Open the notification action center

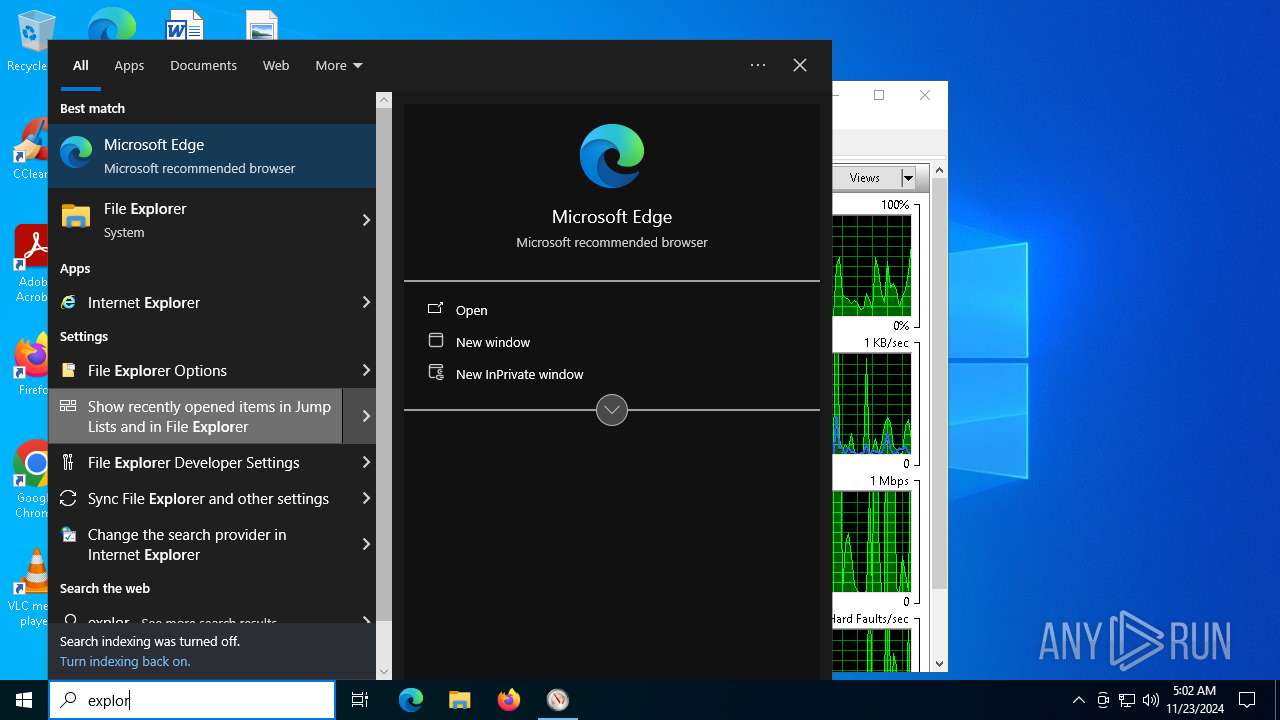pos(1247,700)
